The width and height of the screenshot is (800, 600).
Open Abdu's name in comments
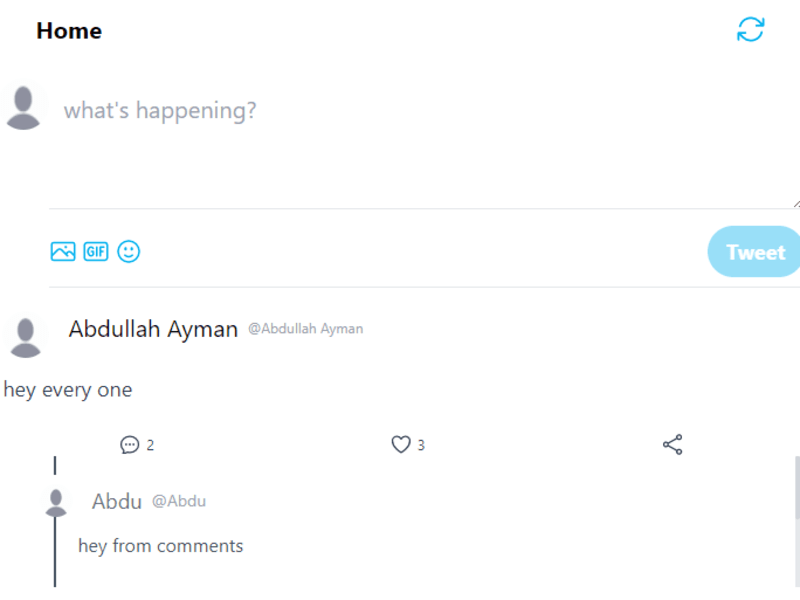click(117, 502)
